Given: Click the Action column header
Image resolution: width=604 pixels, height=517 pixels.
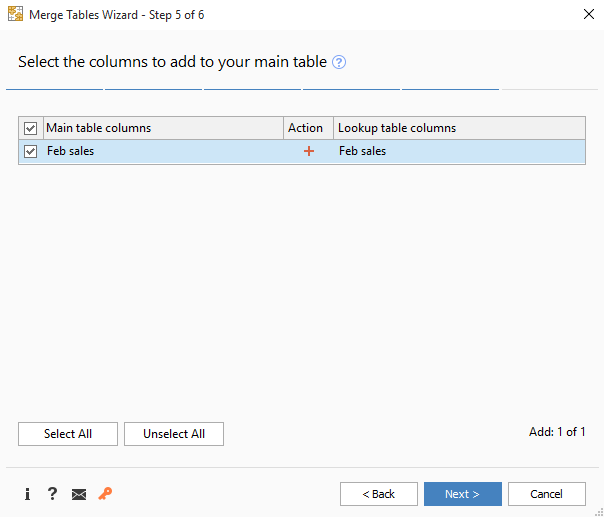Looking at the screenshot, I should tap(309, 128).
